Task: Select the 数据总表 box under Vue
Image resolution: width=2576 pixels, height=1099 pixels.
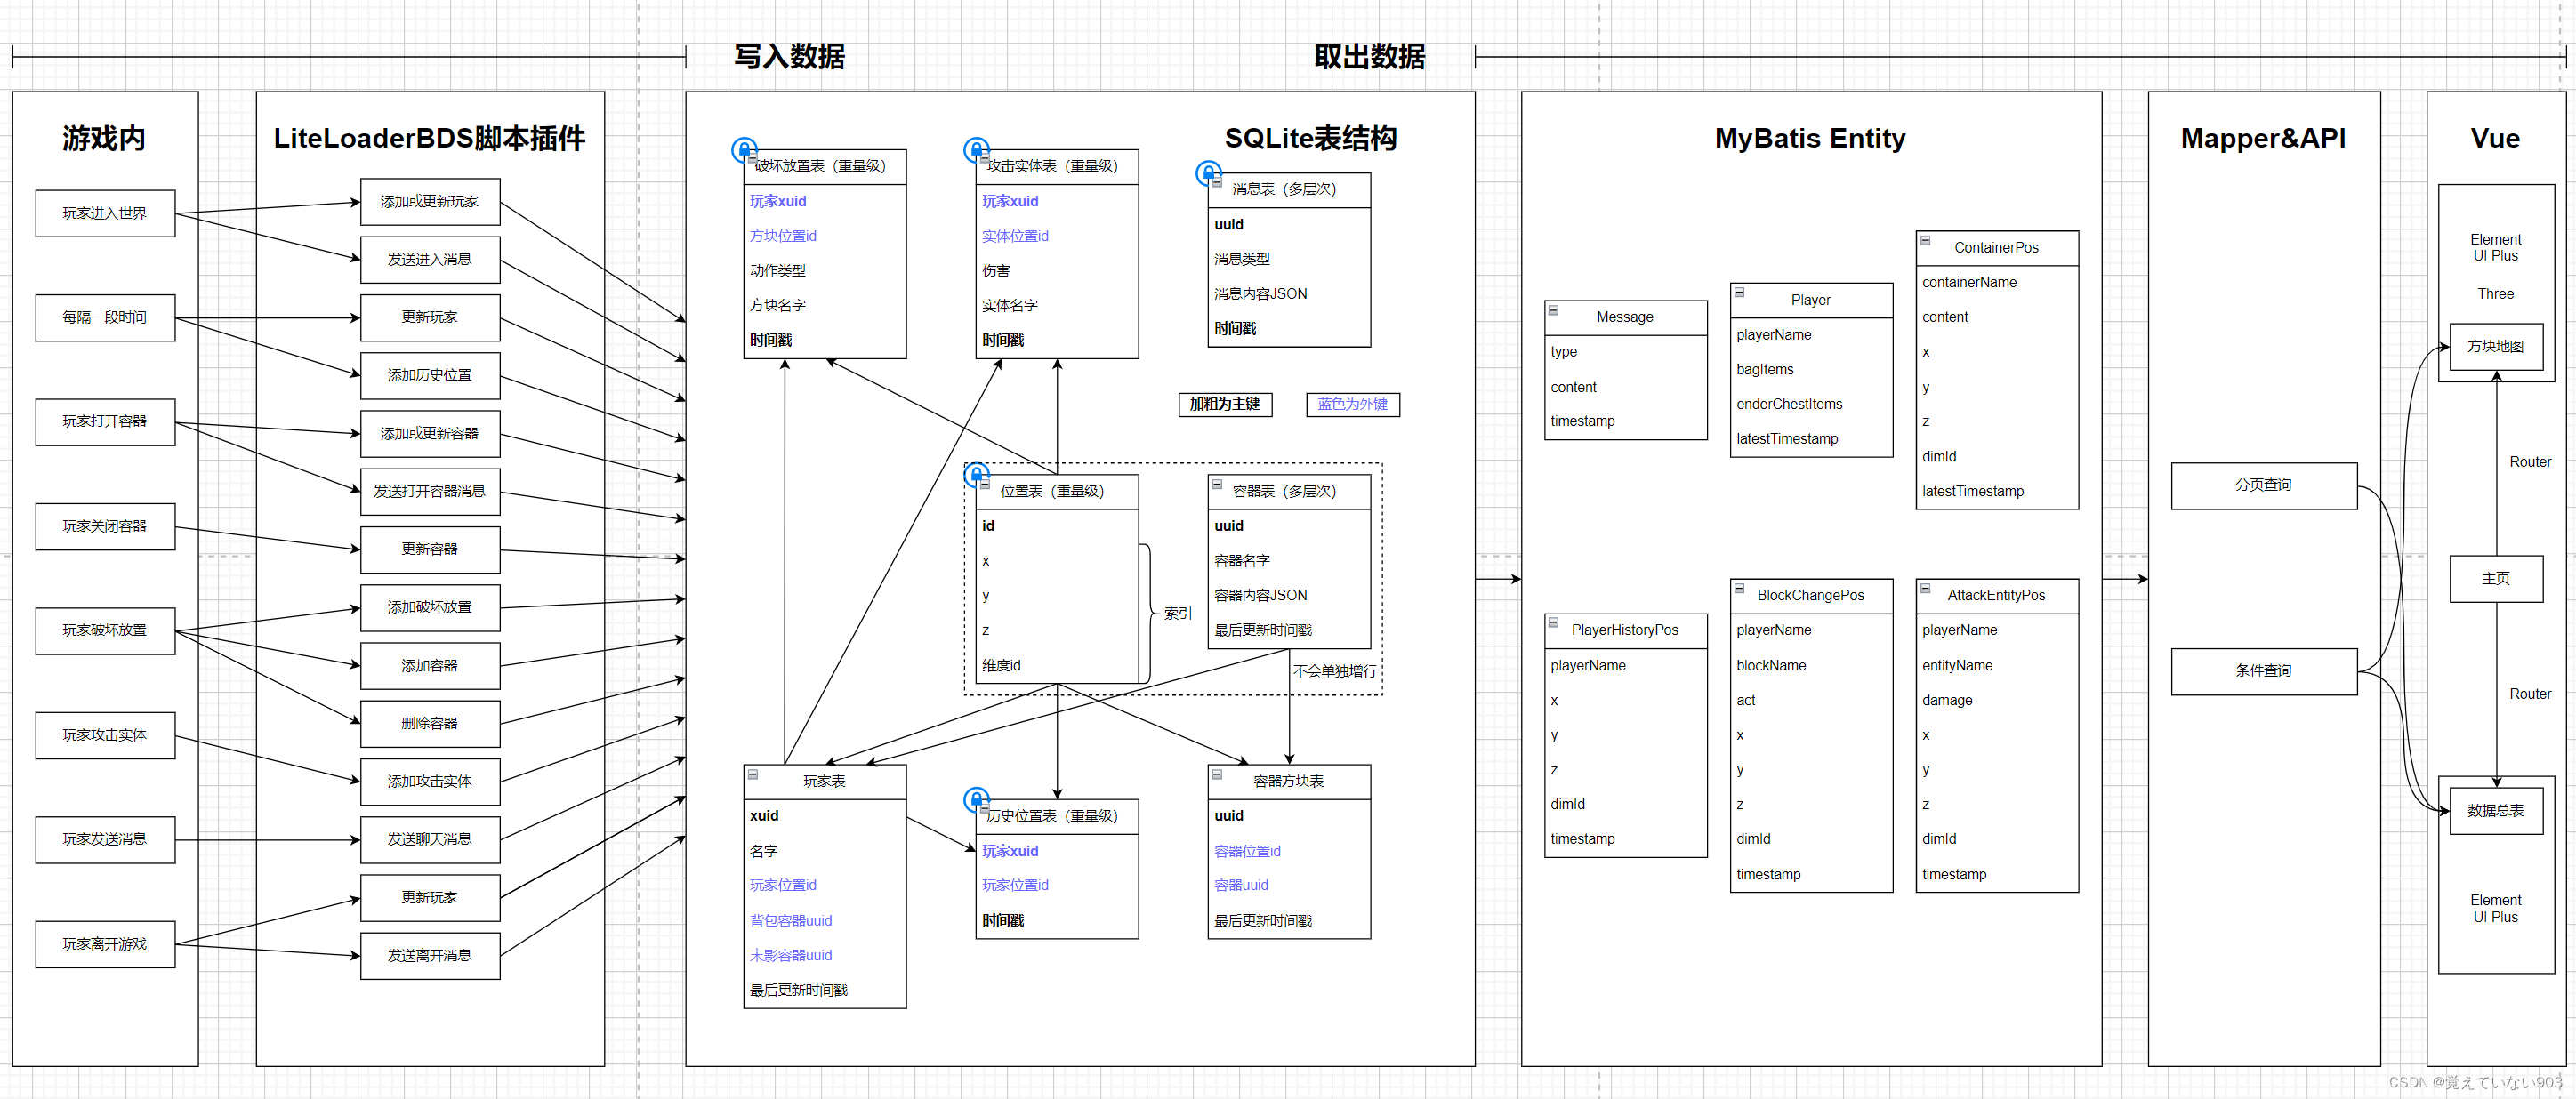Action: 2495,810
